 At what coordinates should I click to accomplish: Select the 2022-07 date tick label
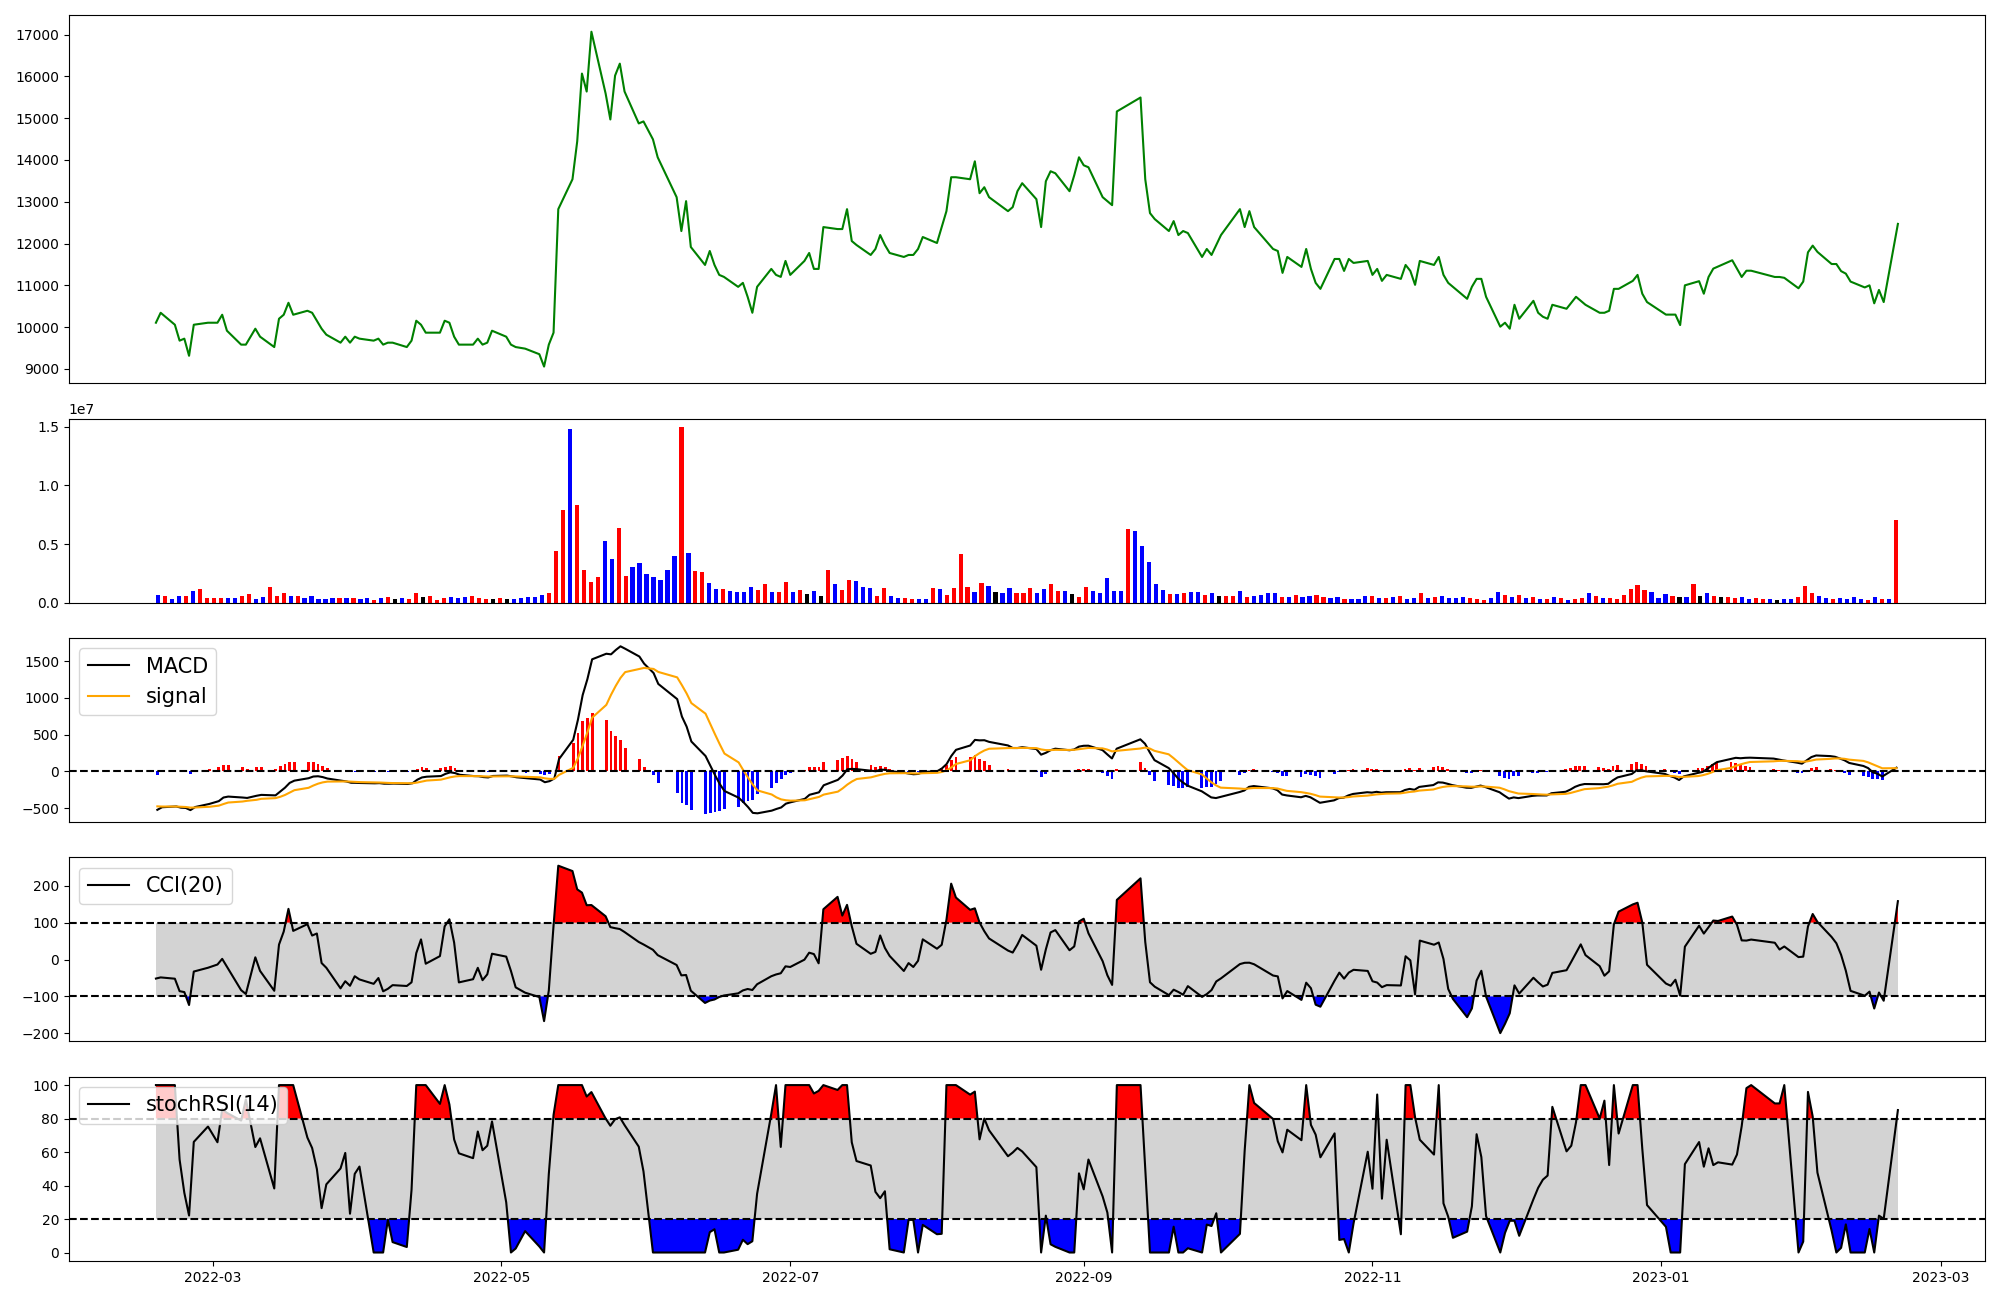coord(791,1277)
